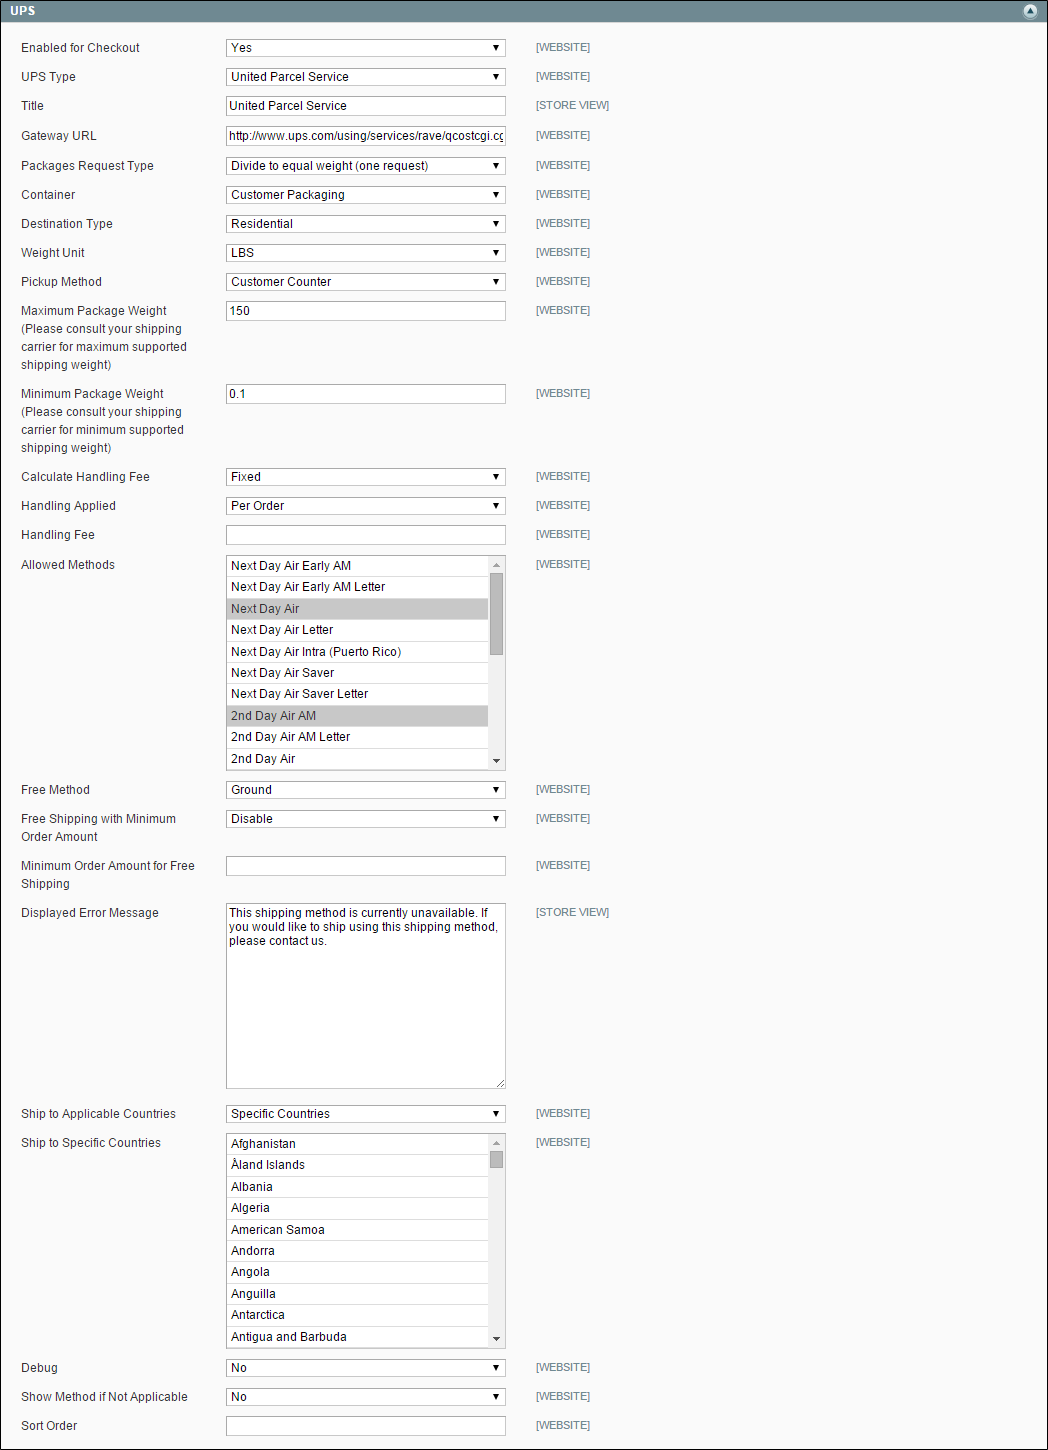The width and height of the screenshot is (1048, 1450).
Task: Open Calculate Handling Fee dropdown
Action: 366,477
